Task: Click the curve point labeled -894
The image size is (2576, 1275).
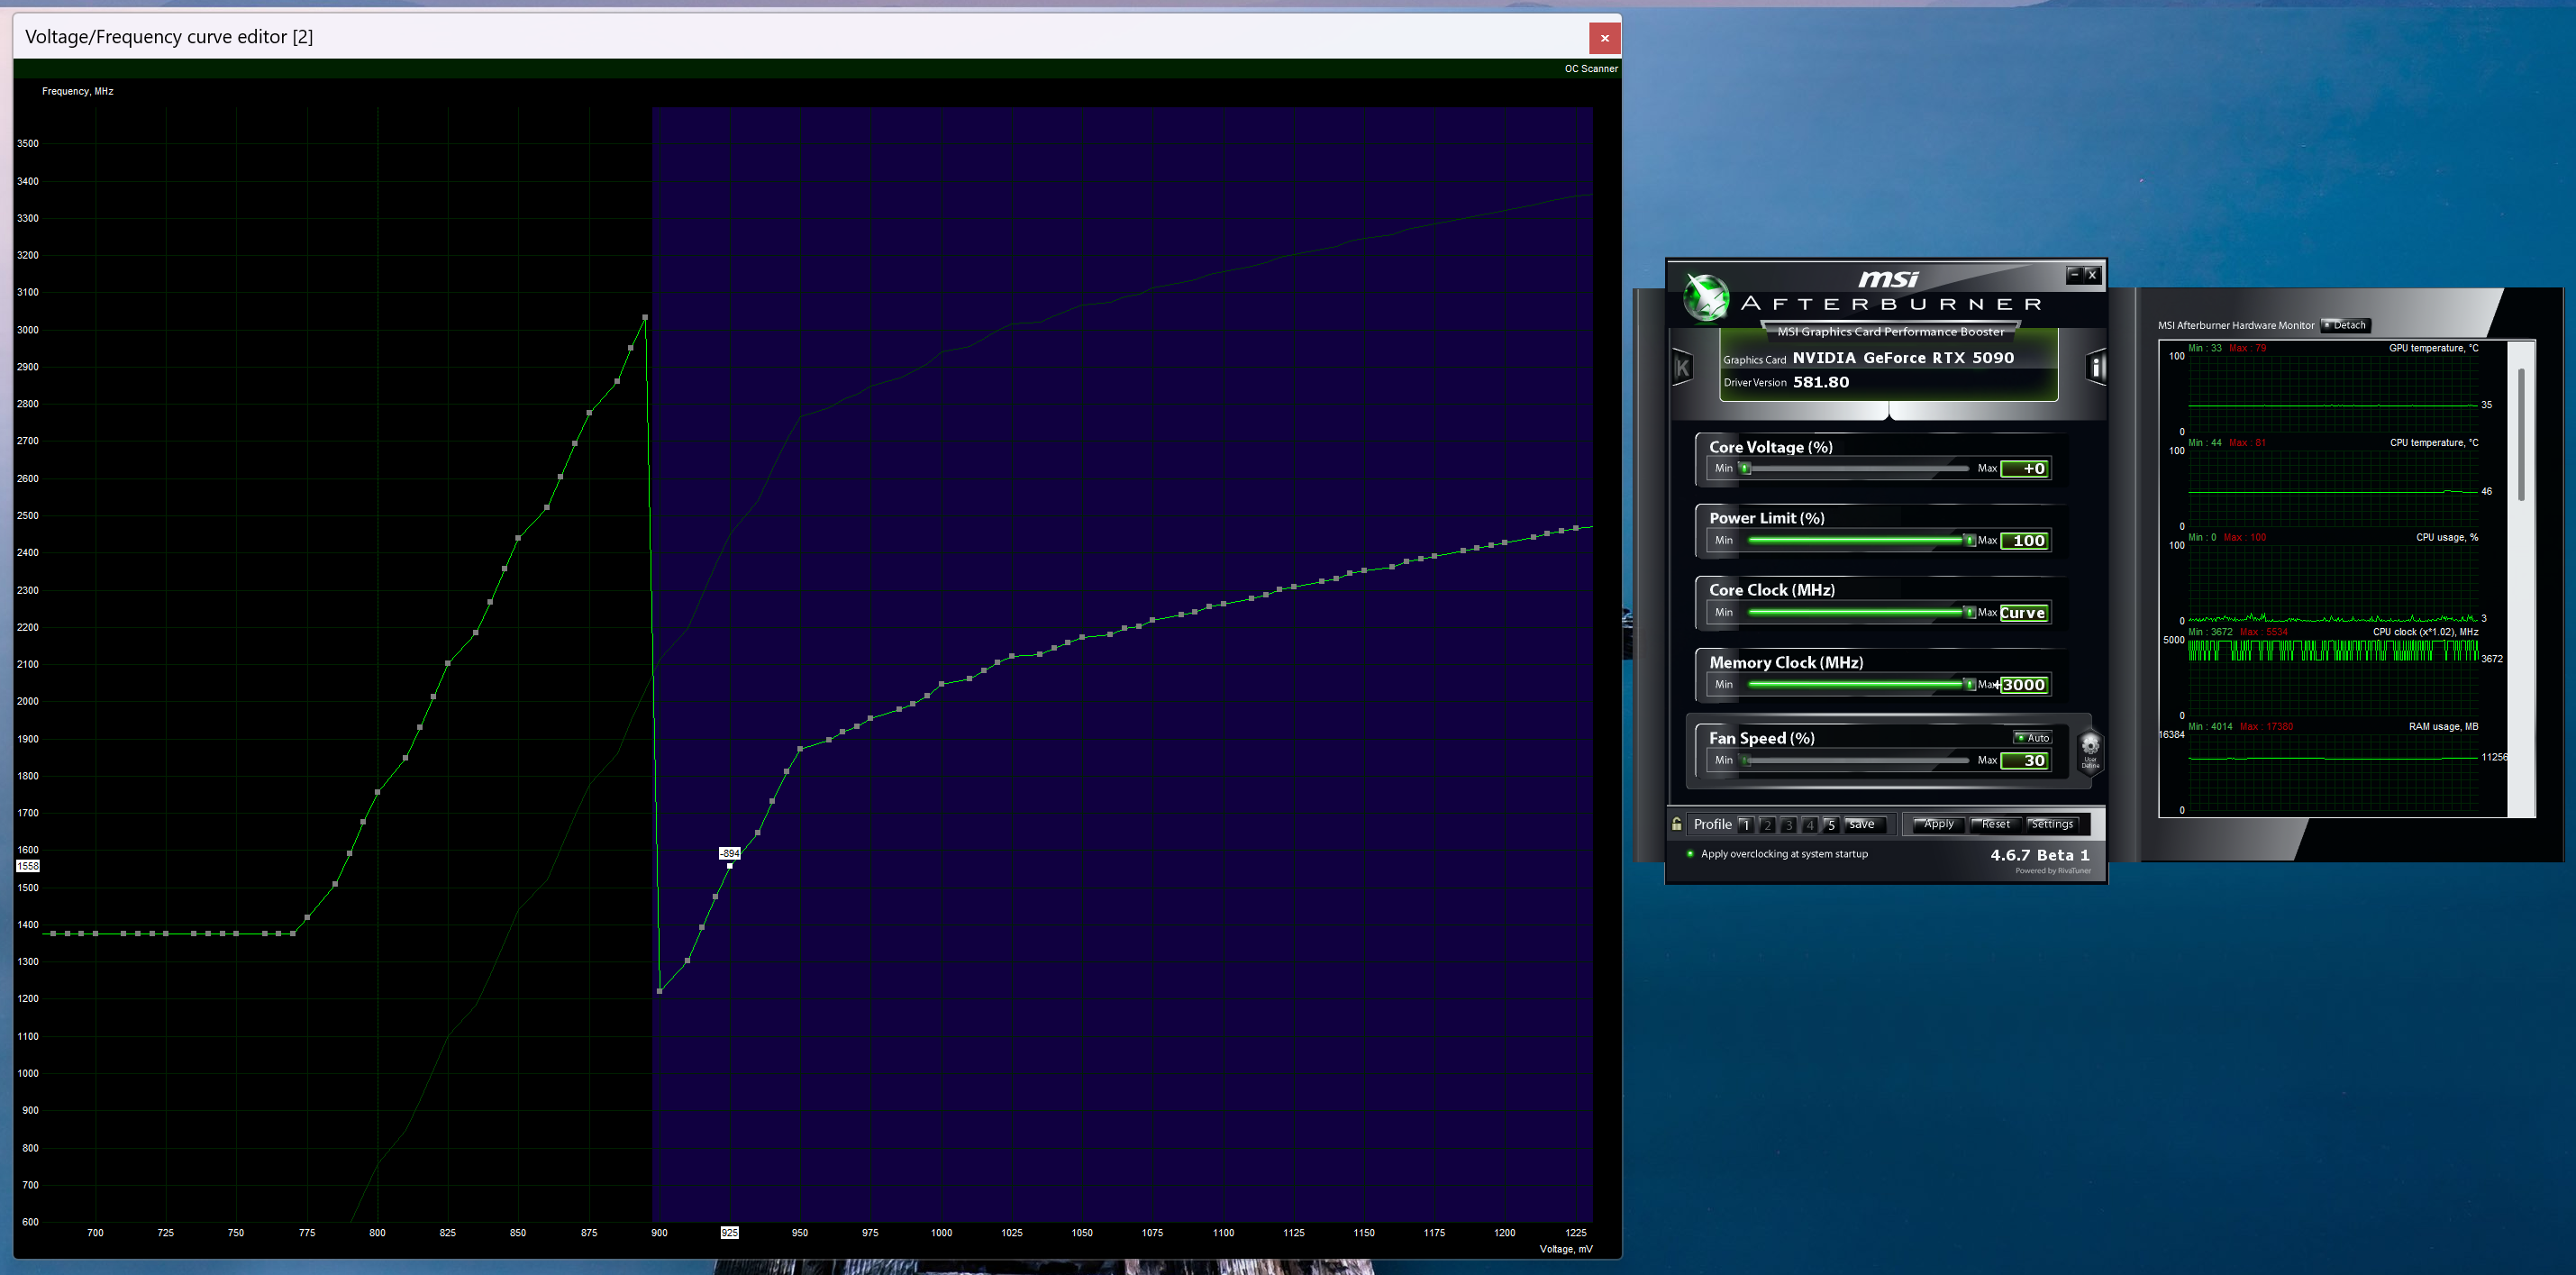Action: (x=730, y=866)
